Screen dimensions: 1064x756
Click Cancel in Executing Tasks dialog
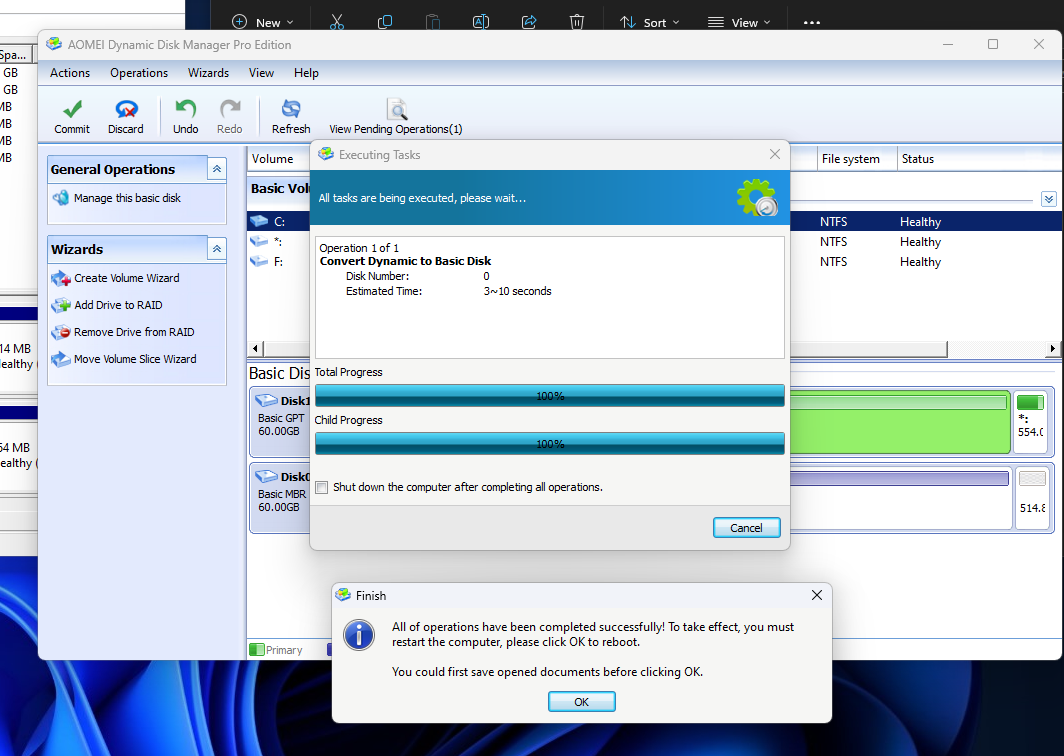click(x=746, y=527)
